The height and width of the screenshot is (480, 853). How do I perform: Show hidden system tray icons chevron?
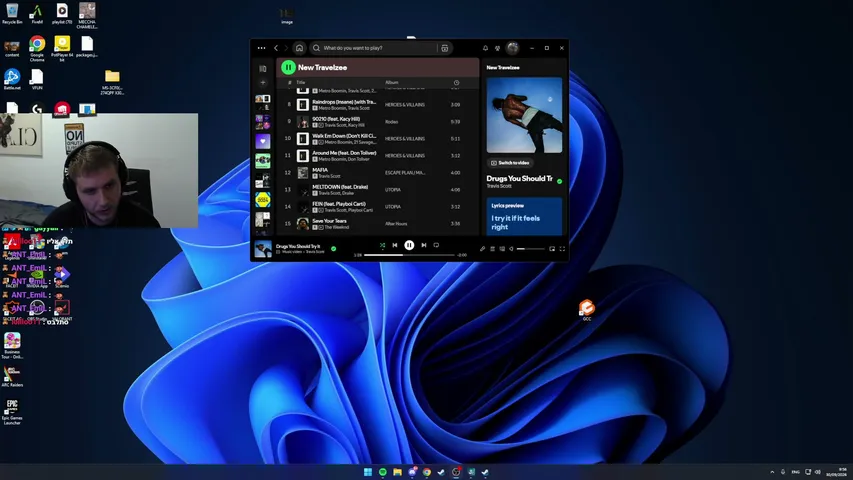point(772,472)
